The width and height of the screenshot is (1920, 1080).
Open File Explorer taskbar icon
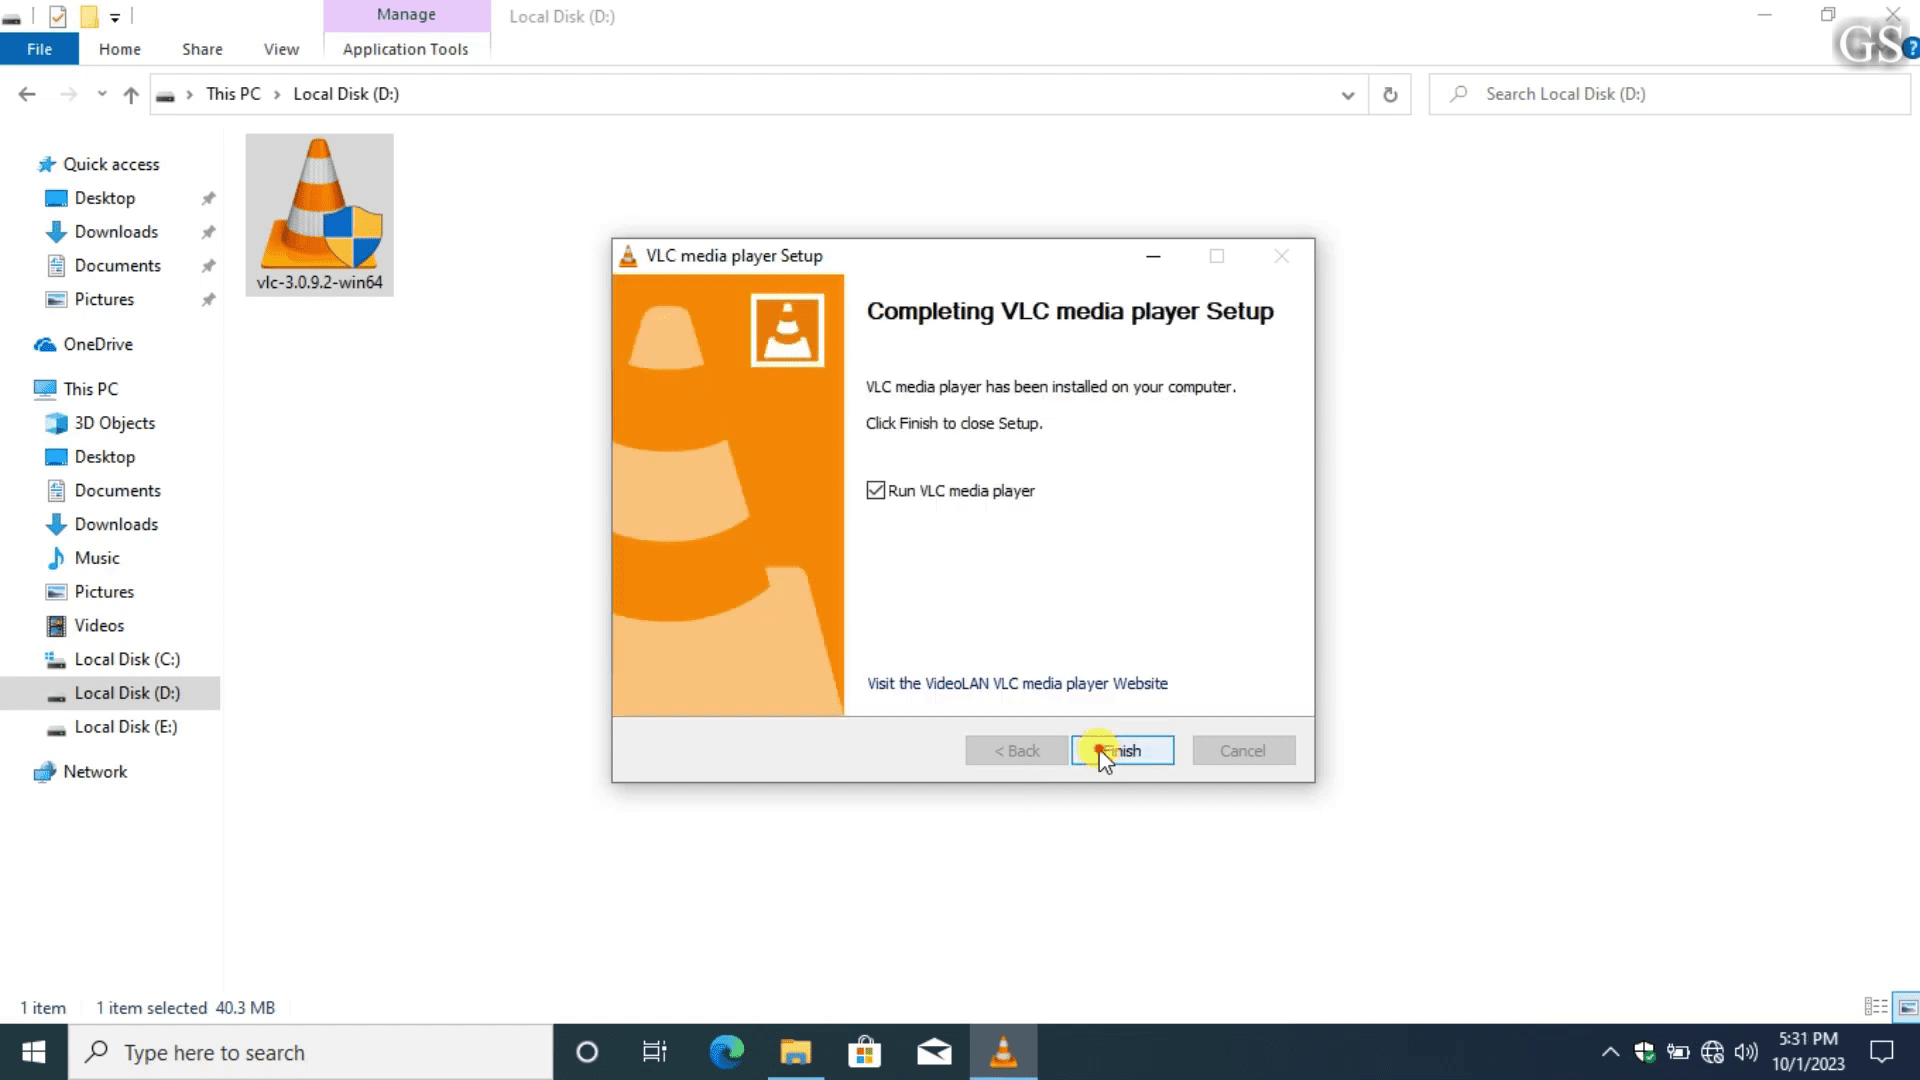click(x=795, y=1052)
